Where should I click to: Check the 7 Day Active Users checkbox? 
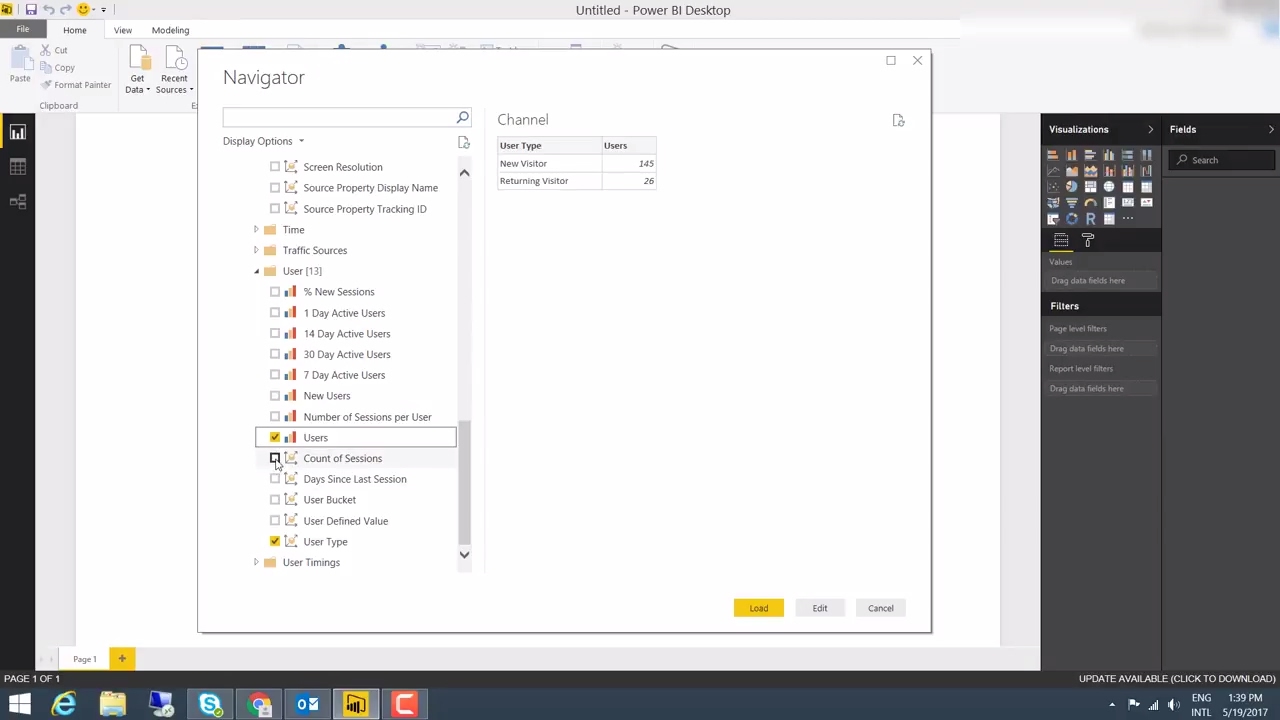(275, 375)
